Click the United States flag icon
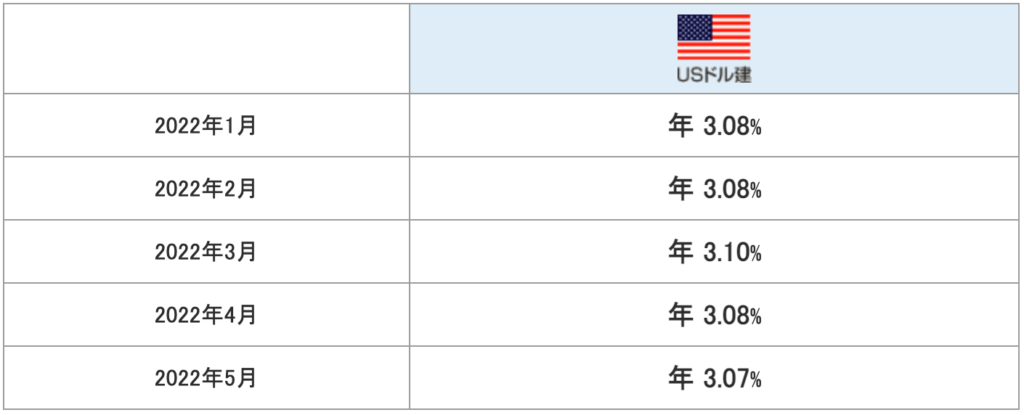1024x415 pixels. point(714,37)
